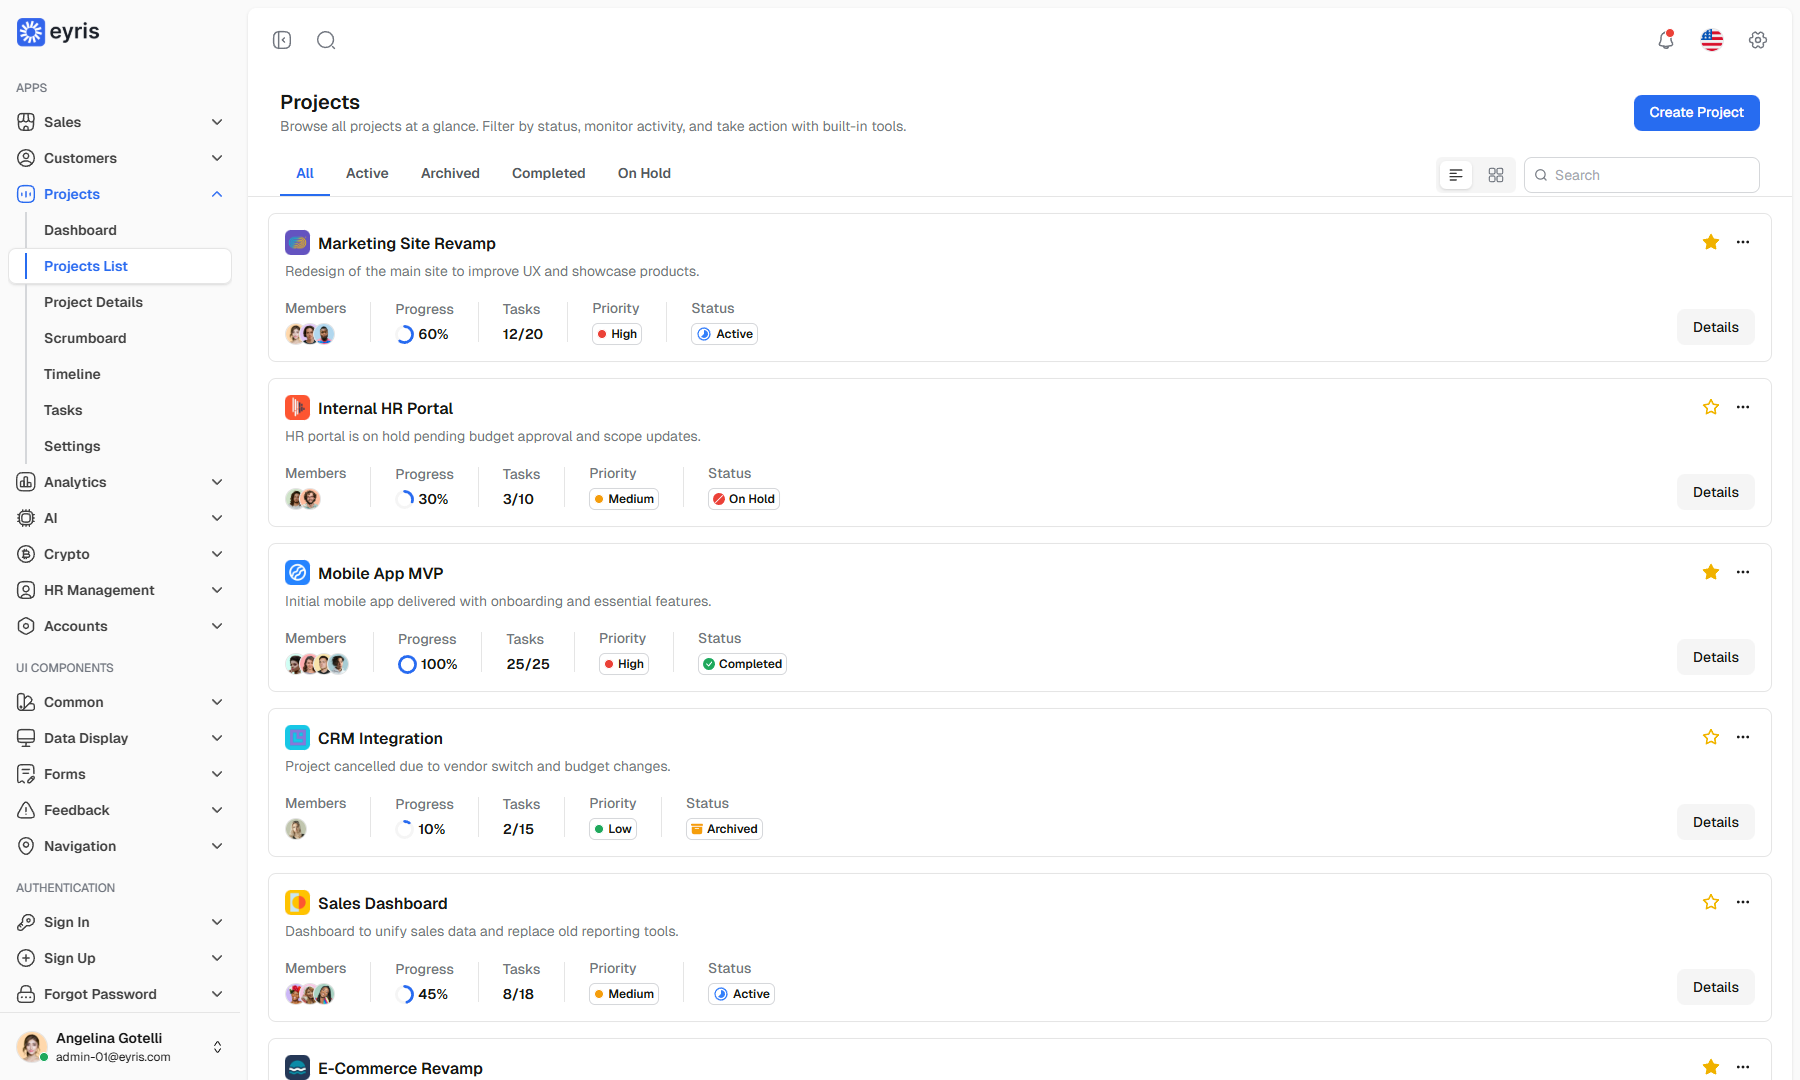
Task: Focus the projects Search field
Action: pyautogui.click(x=1642, y=175)
